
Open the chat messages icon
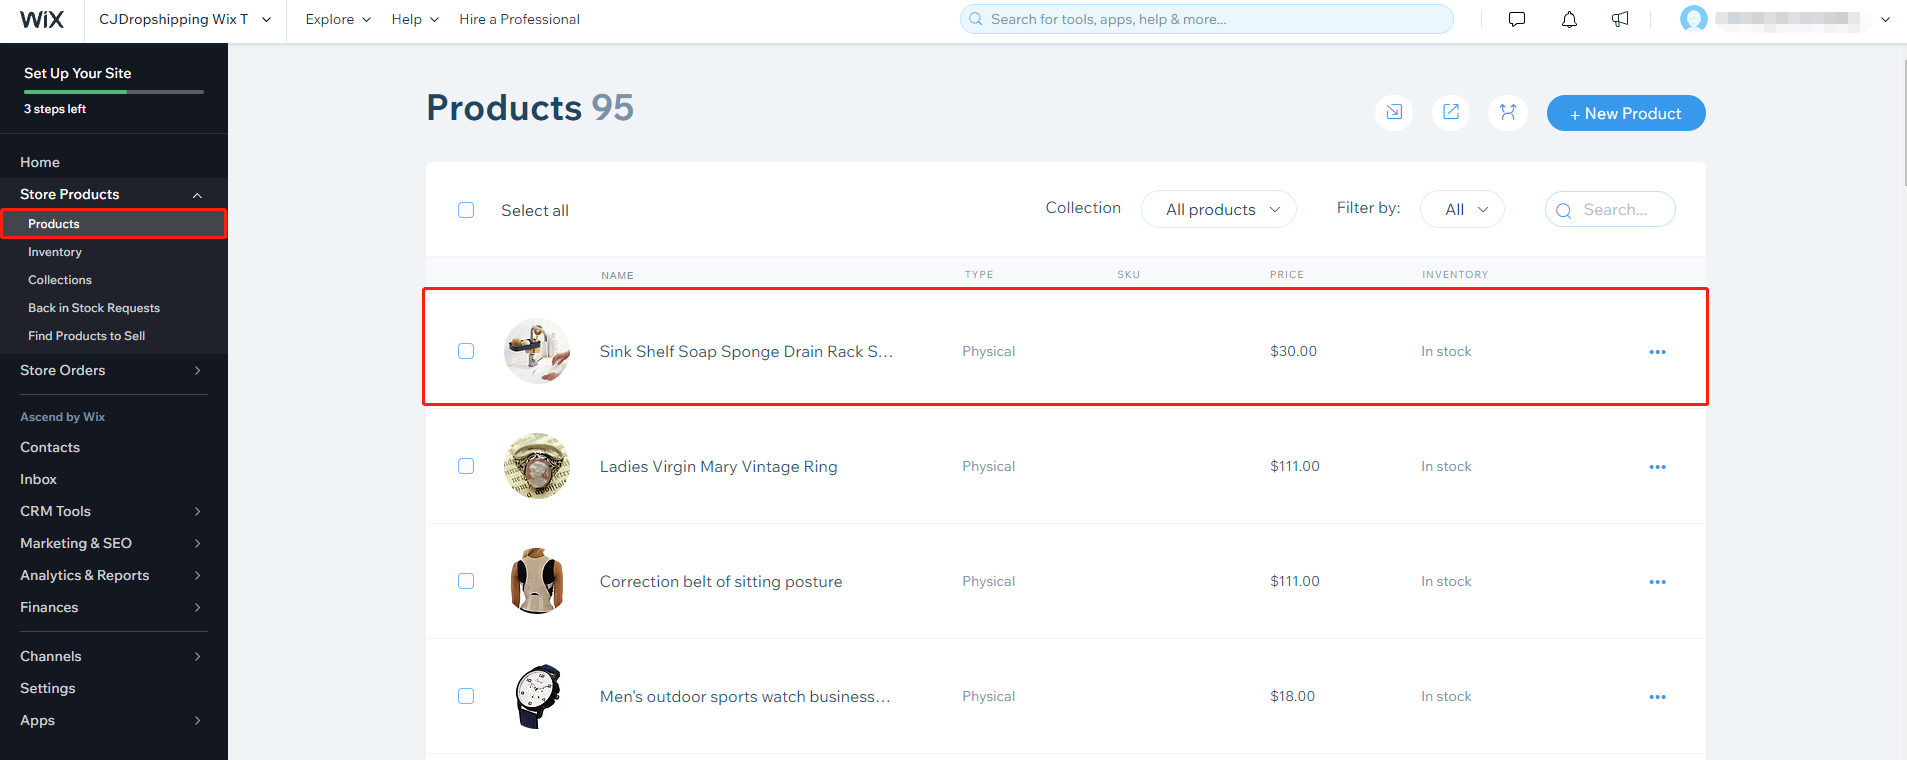(1517, 19)
